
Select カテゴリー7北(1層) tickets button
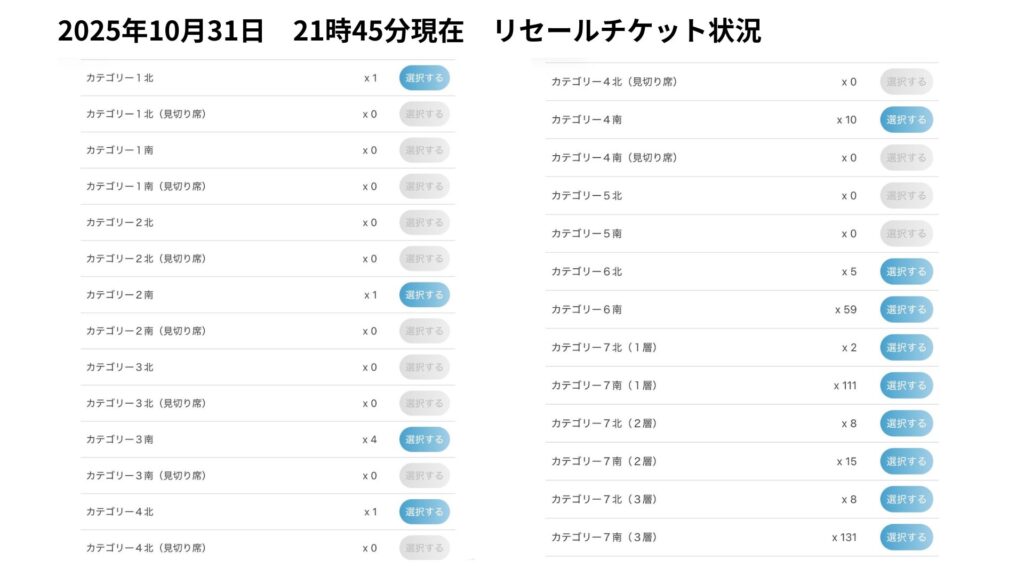pos(906,348)
